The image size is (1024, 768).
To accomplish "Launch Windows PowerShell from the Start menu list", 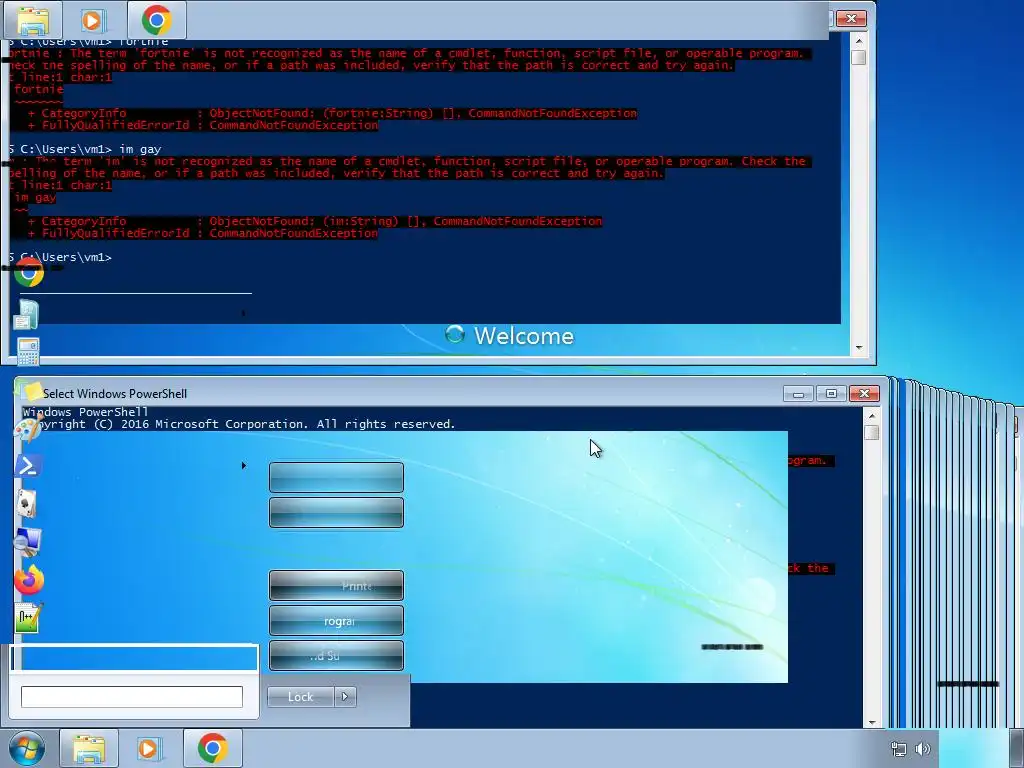I will [29, 466].
